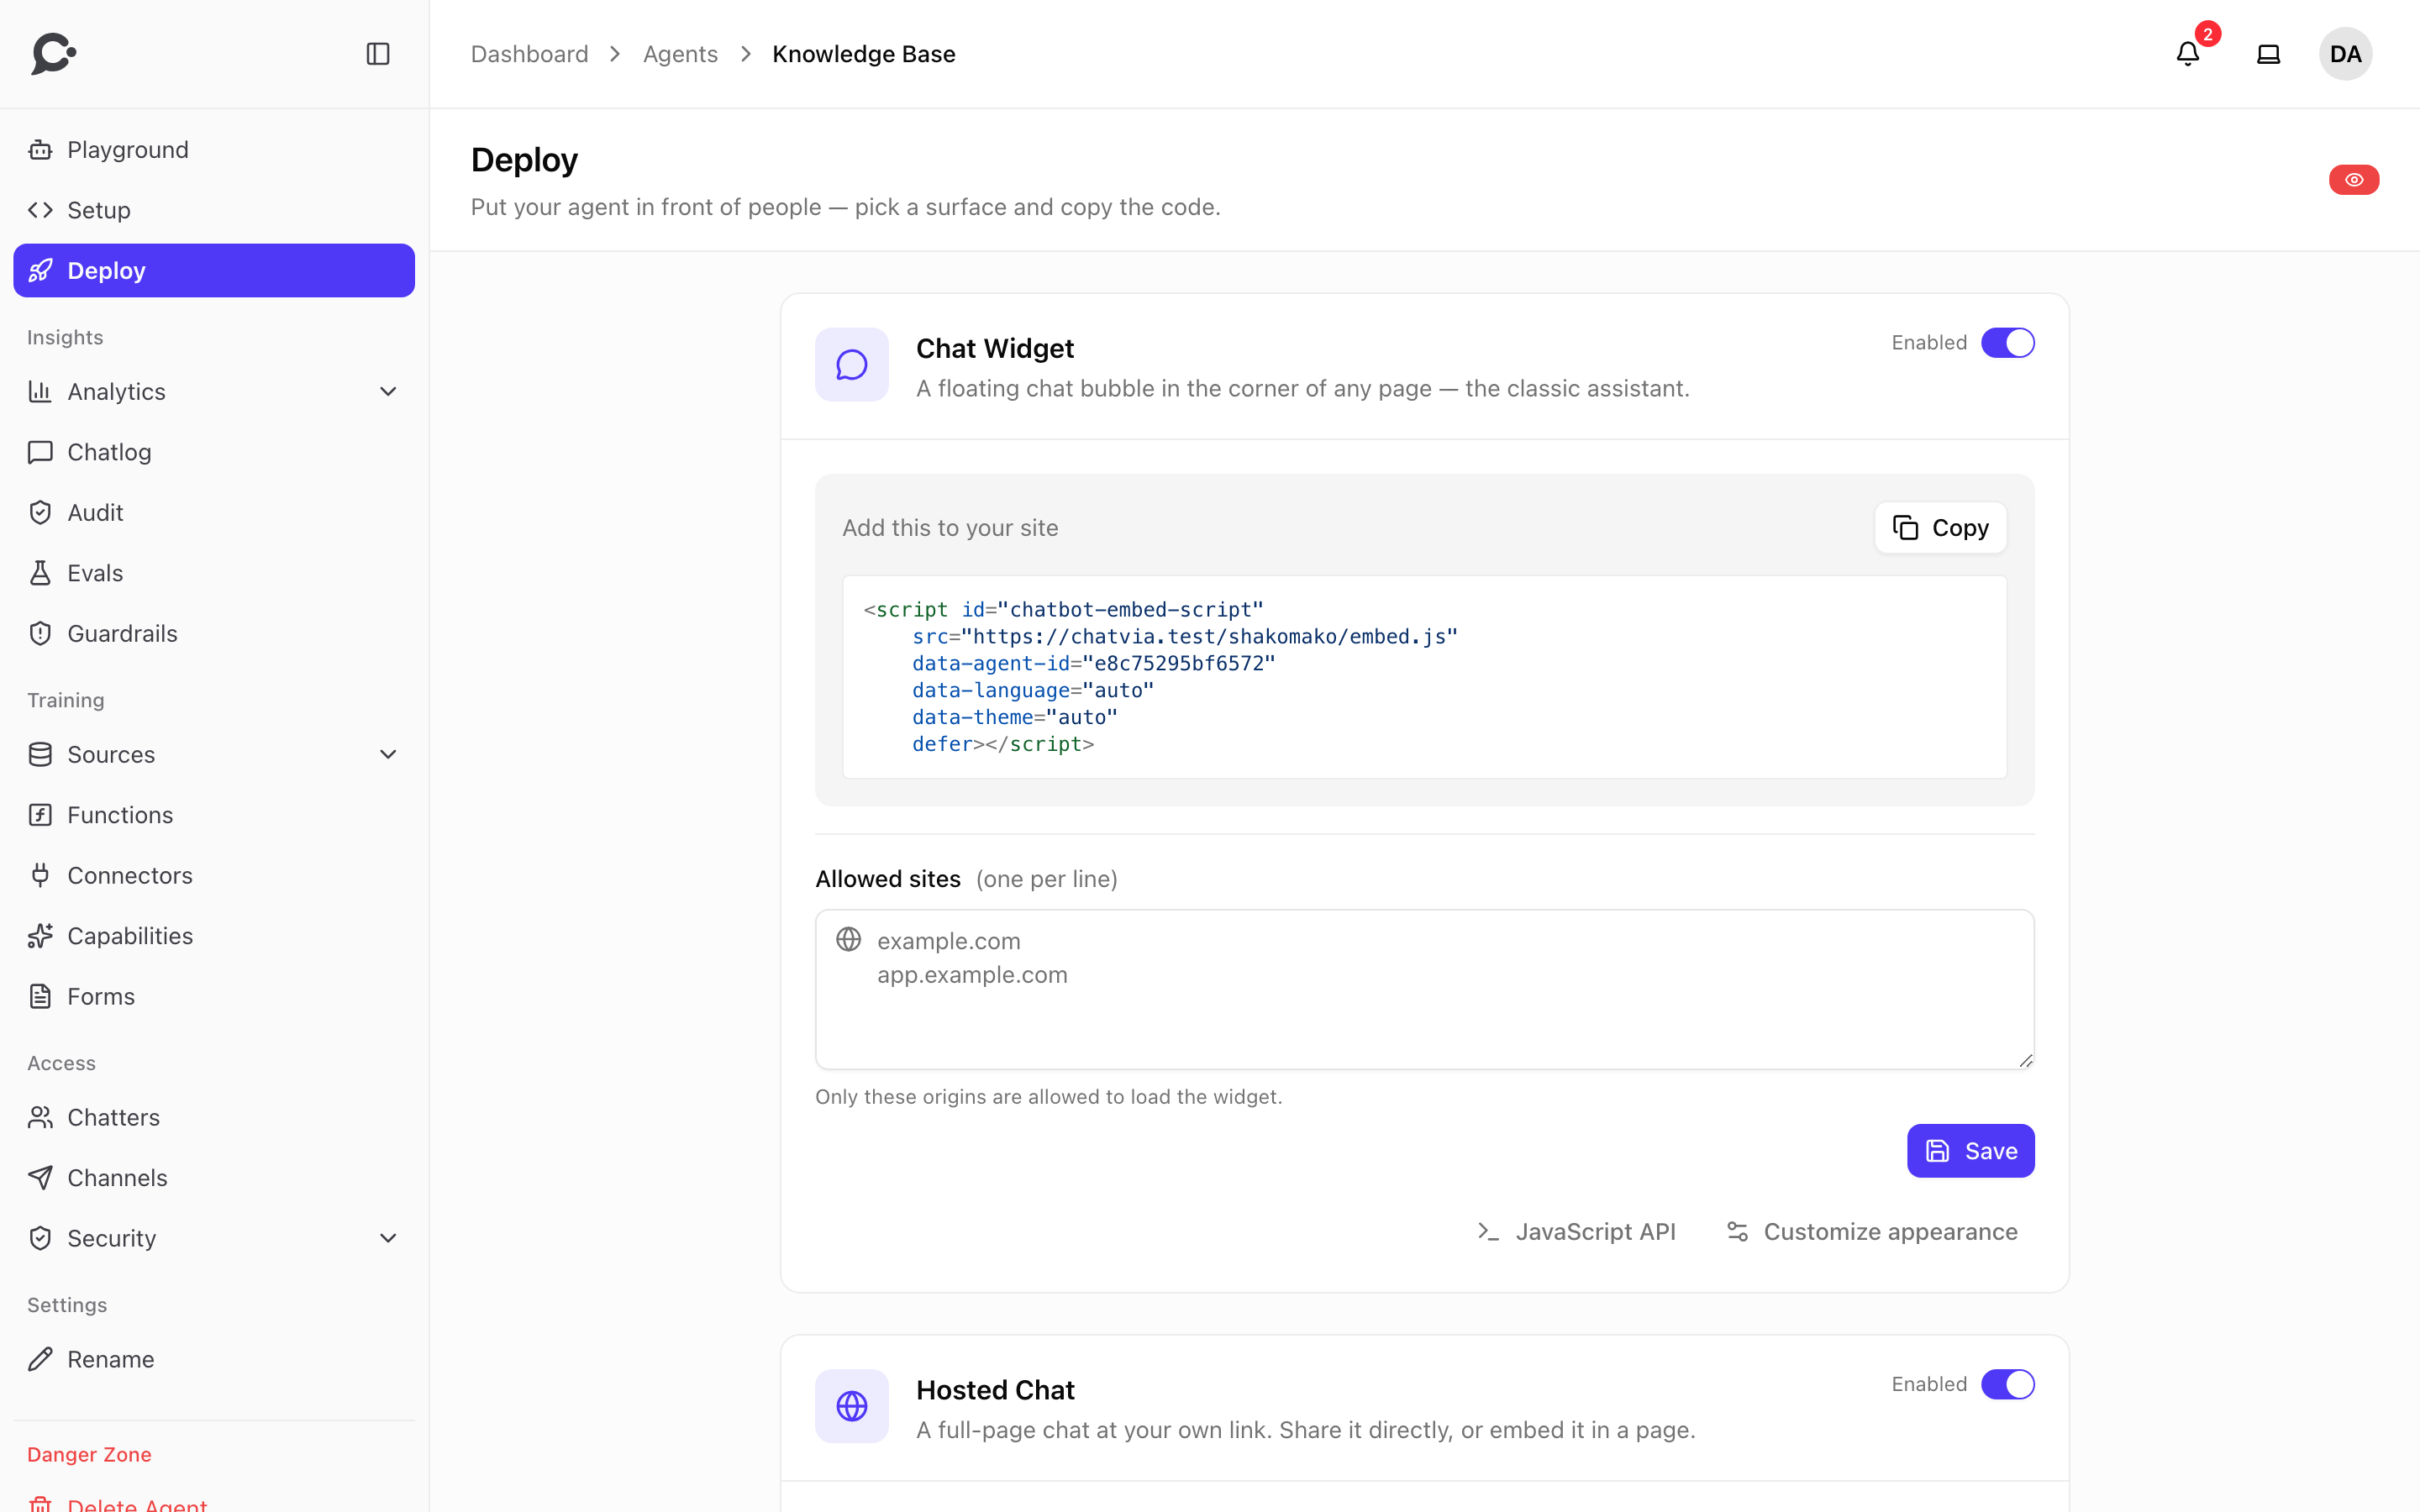
Task: Open the Chatters item
Action: click(x=214, y=1117)
